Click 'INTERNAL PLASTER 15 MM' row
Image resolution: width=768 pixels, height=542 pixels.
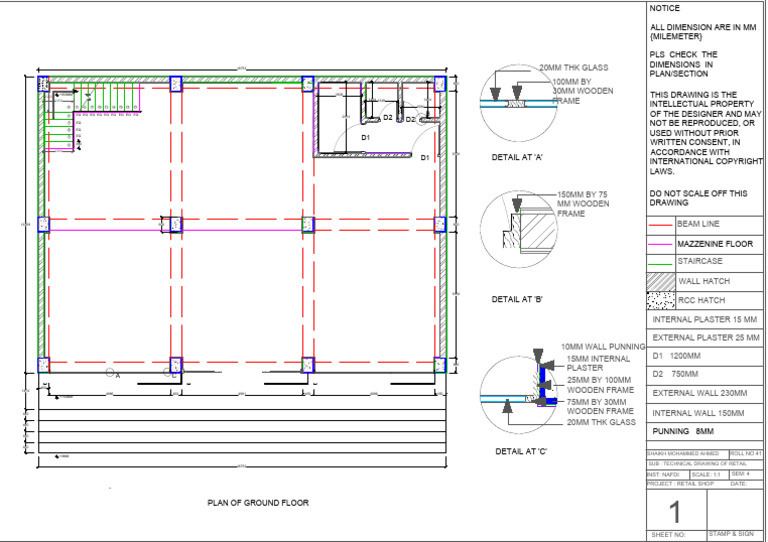704,319
